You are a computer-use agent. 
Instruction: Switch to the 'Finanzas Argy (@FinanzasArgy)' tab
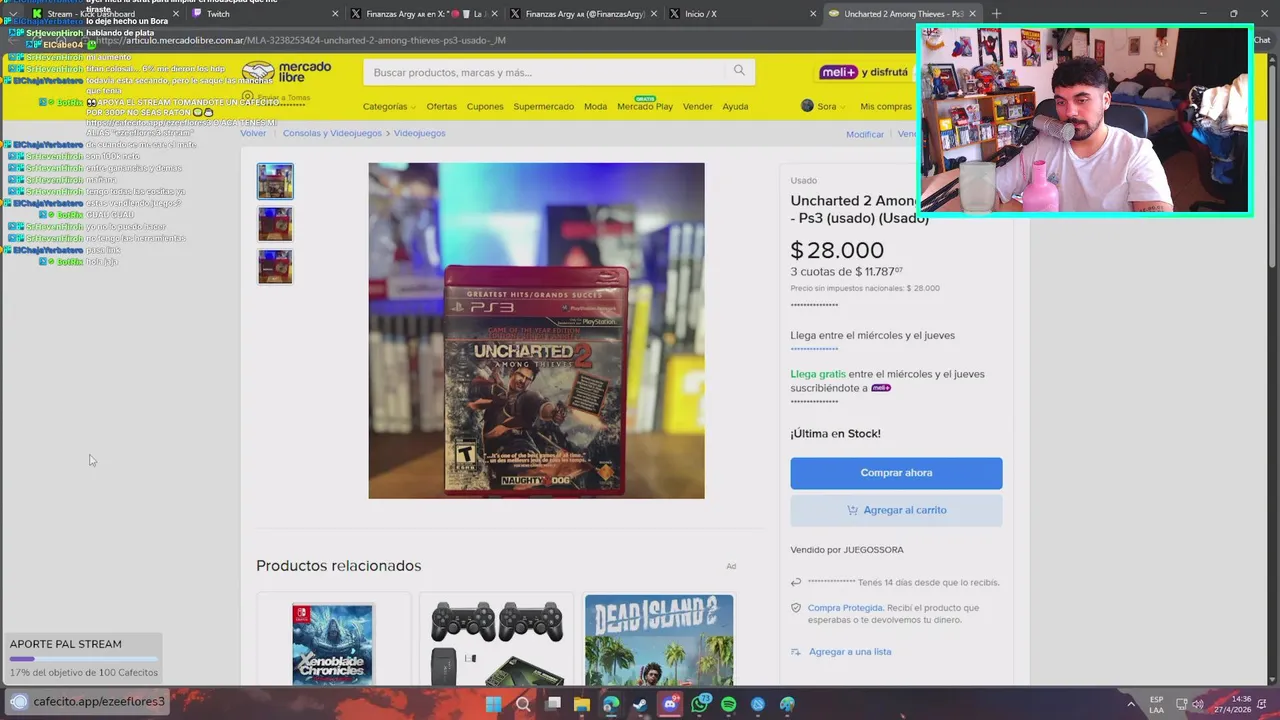581,14
